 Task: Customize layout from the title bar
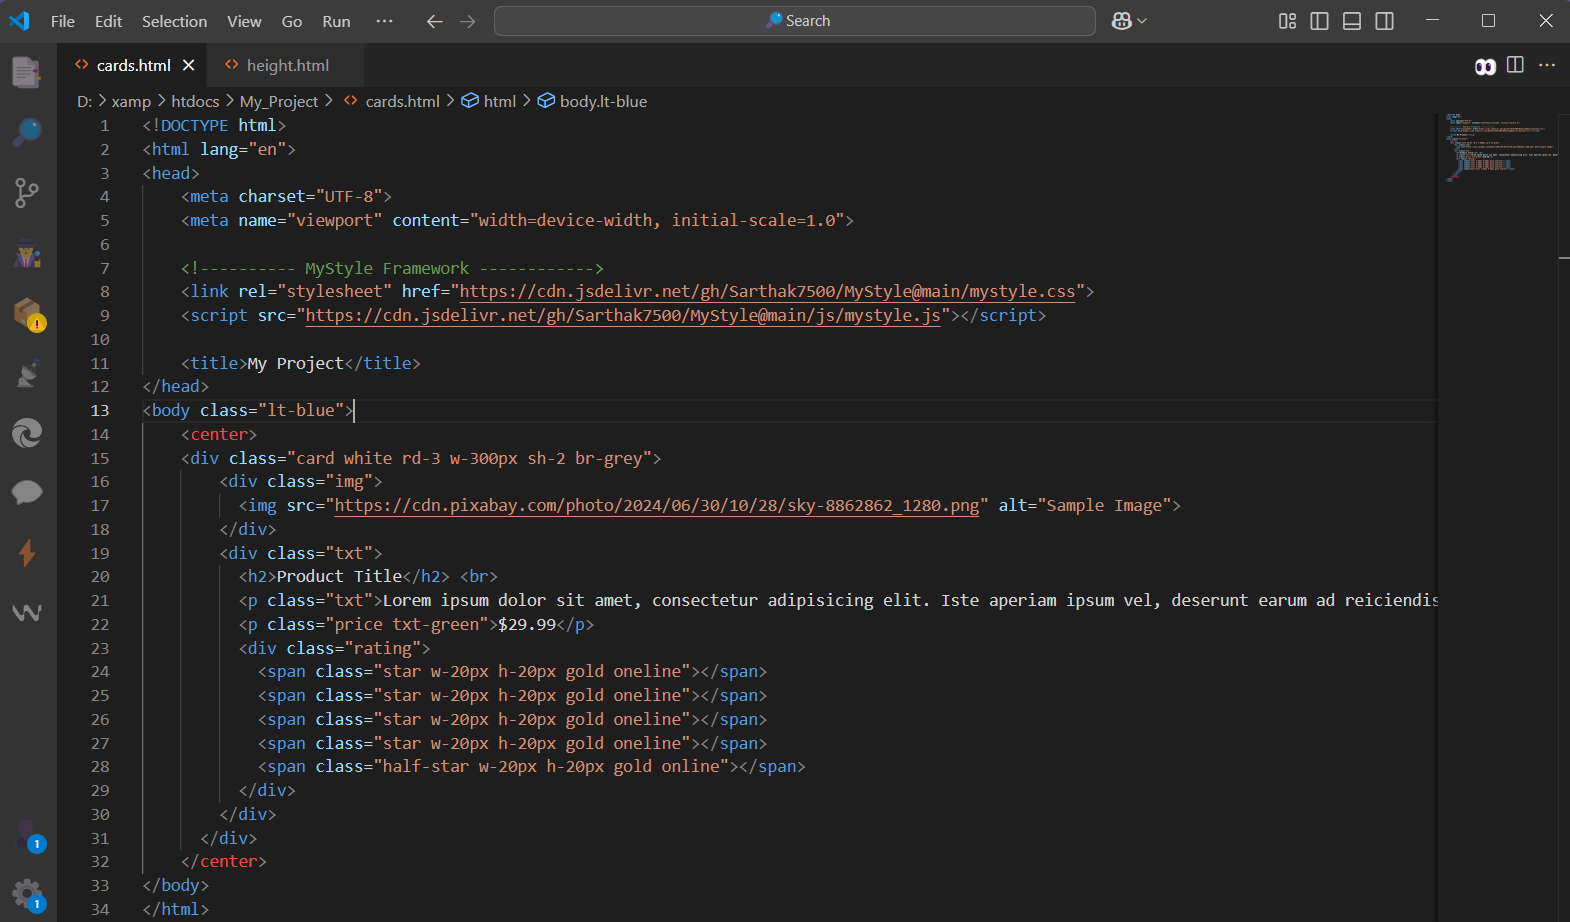tap(1287, 21)
